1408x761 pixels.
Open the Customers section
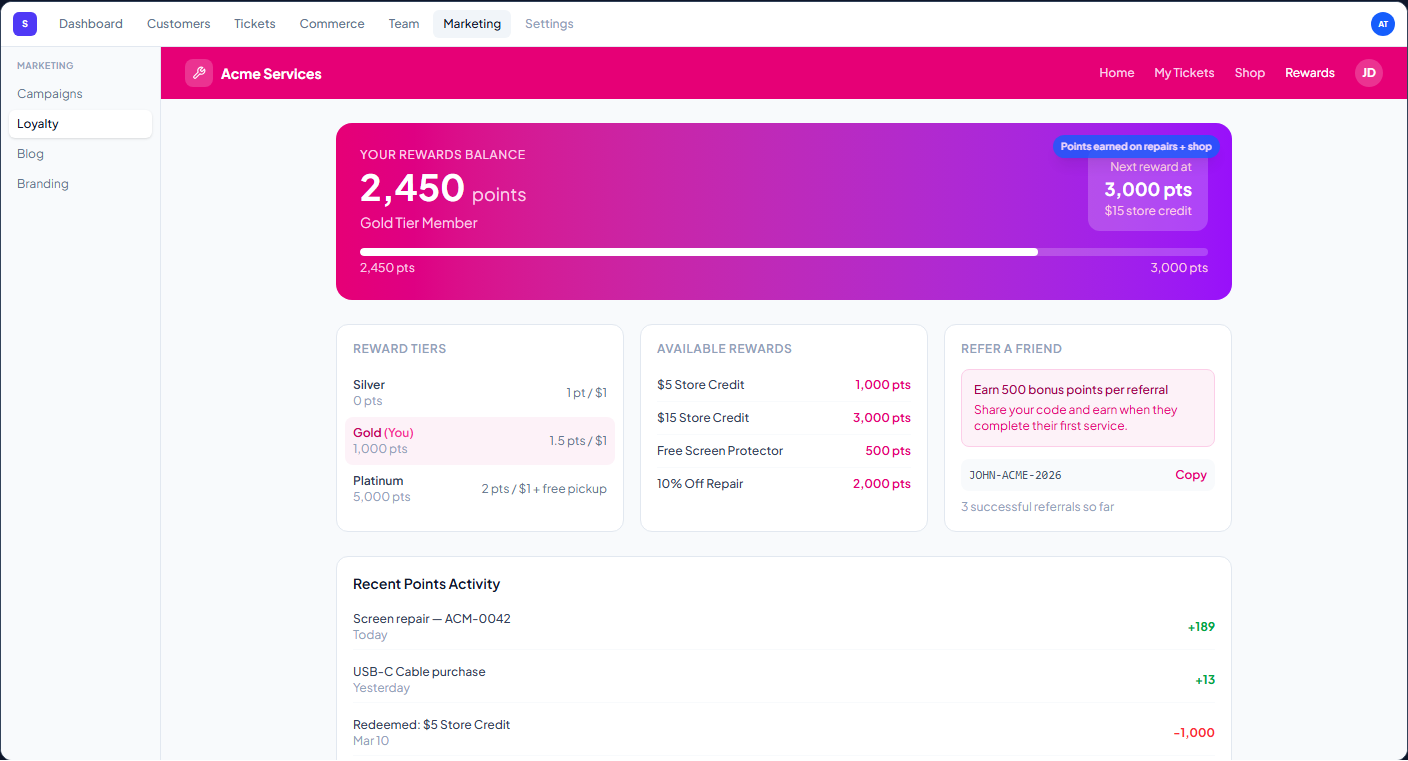[179, 24]
